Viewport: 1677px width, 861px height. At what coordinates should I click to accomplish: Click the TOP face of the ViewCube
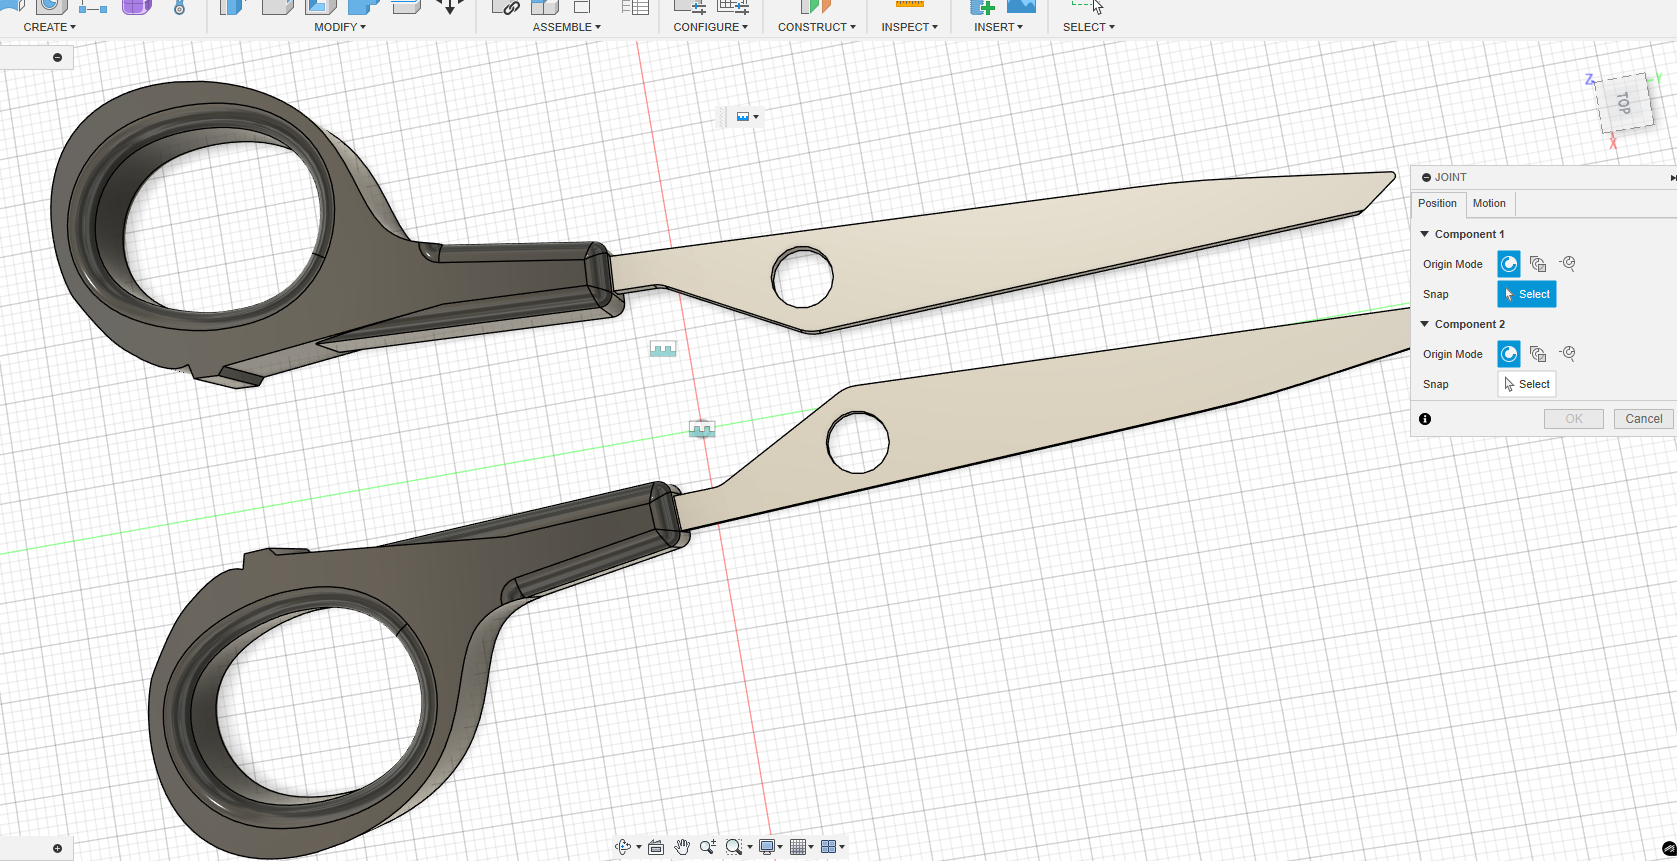tap(1622, 103)
